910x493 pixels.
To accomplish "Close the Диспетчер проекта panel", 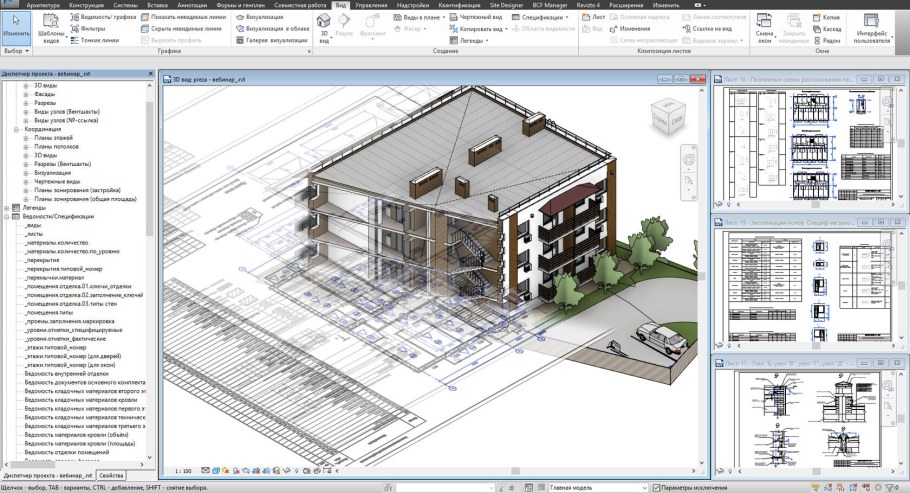I will pyautogui.click(x=150, y=74).
